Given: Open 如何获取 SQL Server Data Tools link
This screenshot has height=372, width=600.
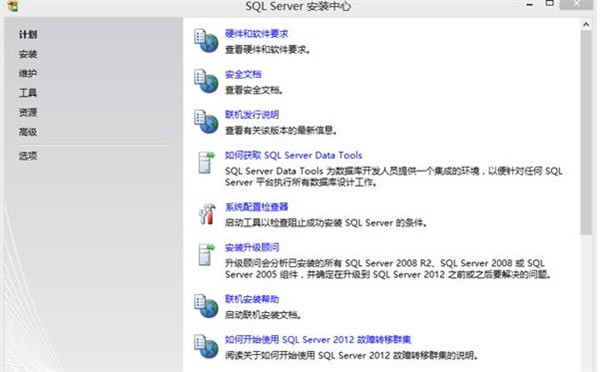Looking at the screenshot, I should (x=293, y=155).
